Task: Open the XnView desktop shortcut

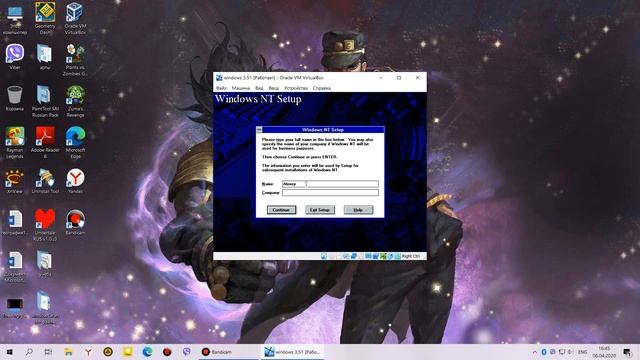Action: coord(15,181)
